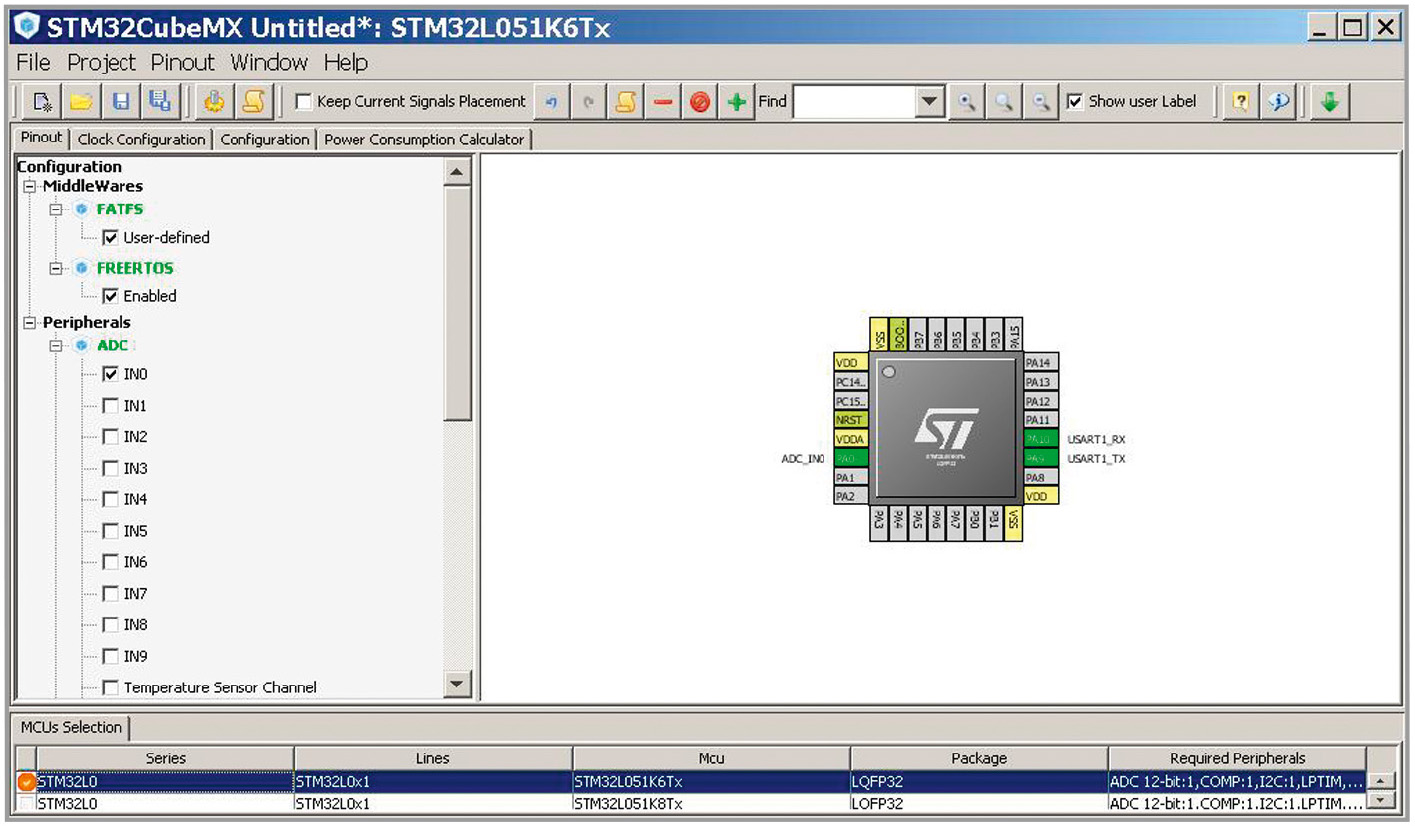Click the green download updates arrow

tap(1329, 101)
